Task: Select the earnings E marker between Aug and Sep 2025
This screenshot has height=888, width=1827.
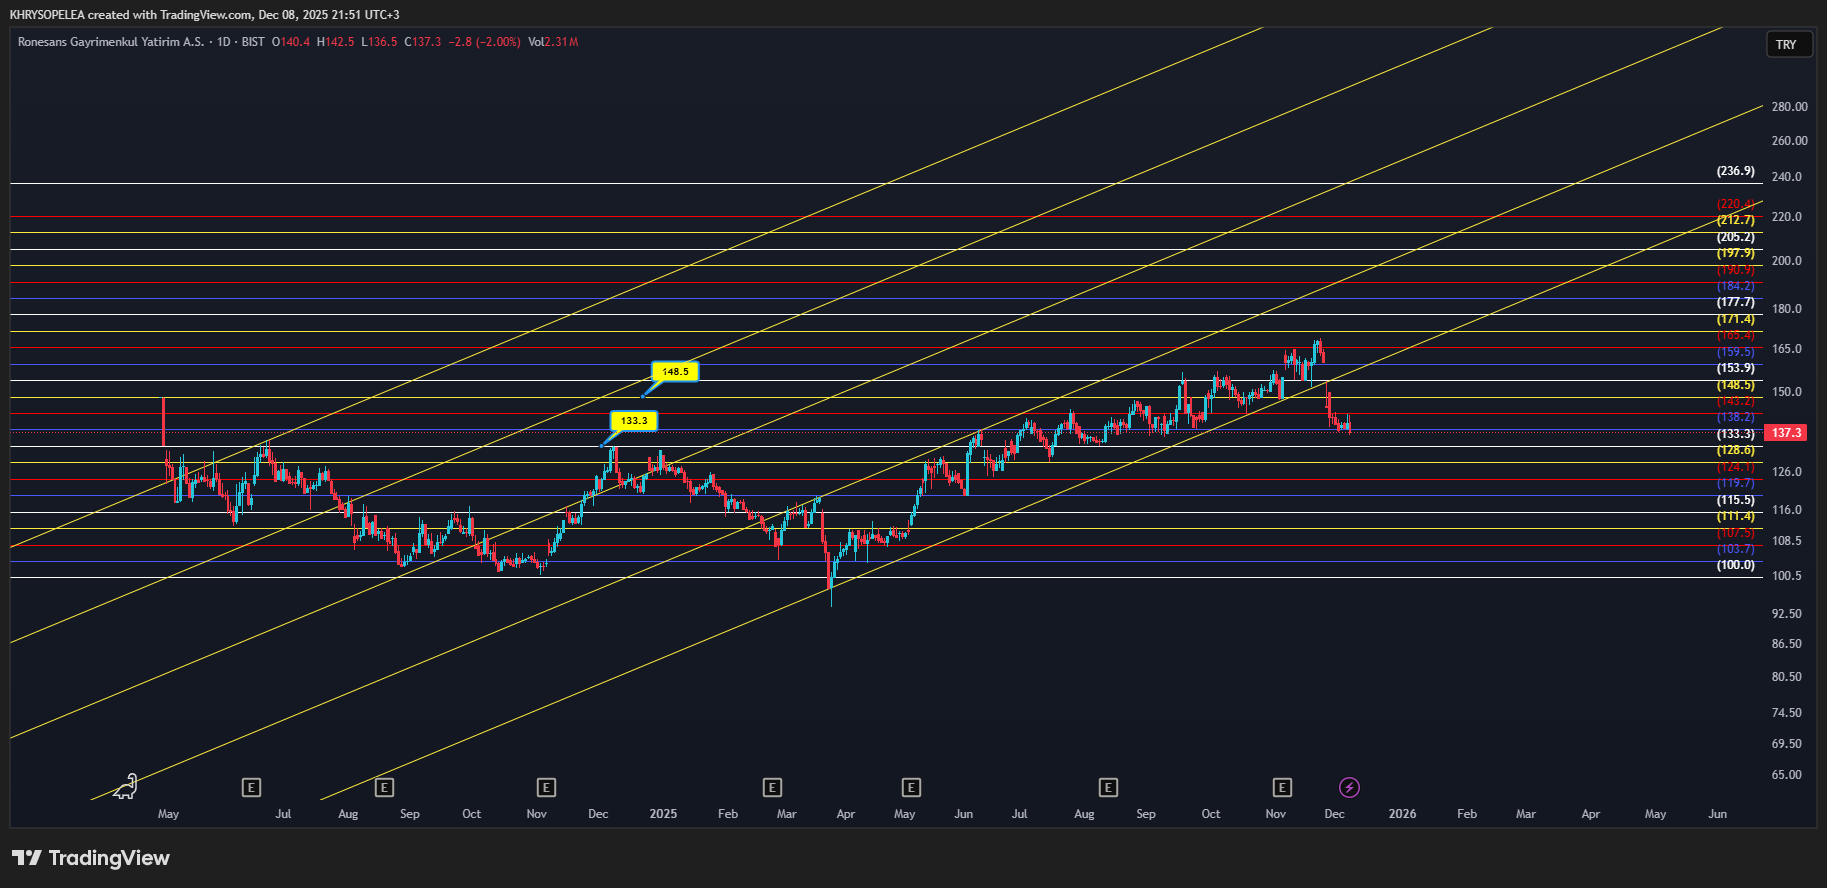Action: pyautogui.click(x=1108, y=788)
